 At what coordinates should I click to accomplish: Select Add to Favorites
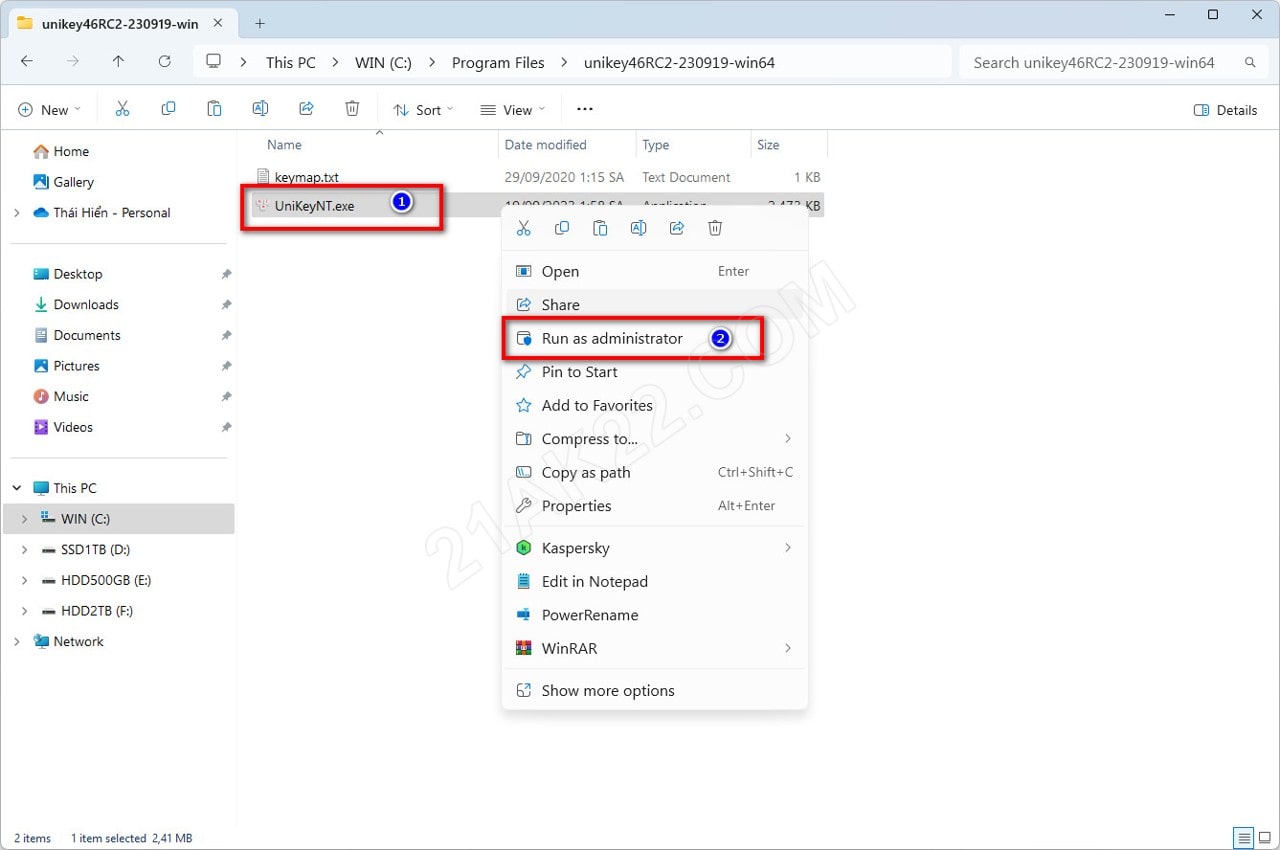[654, 405]
